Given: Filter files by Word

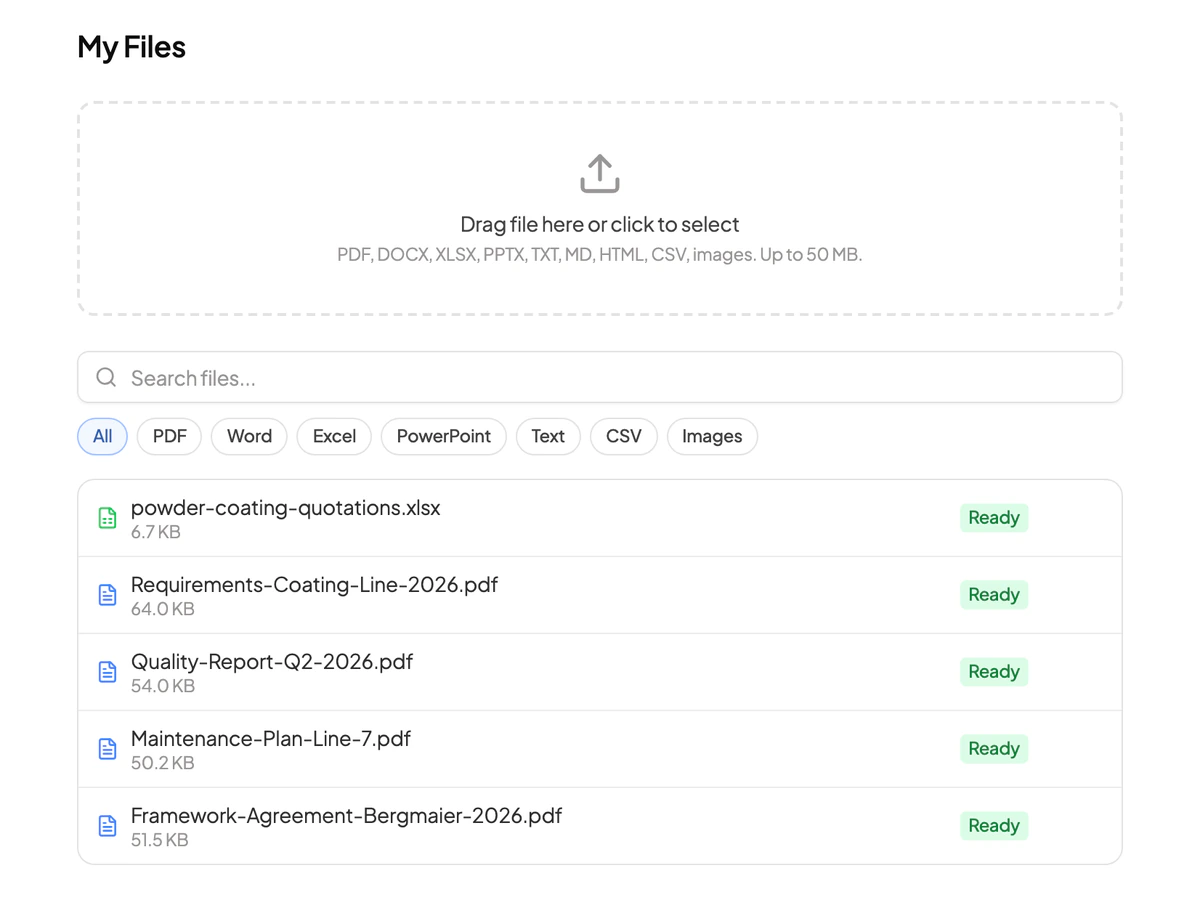Looking at the screenshot, I should (249, 436).
